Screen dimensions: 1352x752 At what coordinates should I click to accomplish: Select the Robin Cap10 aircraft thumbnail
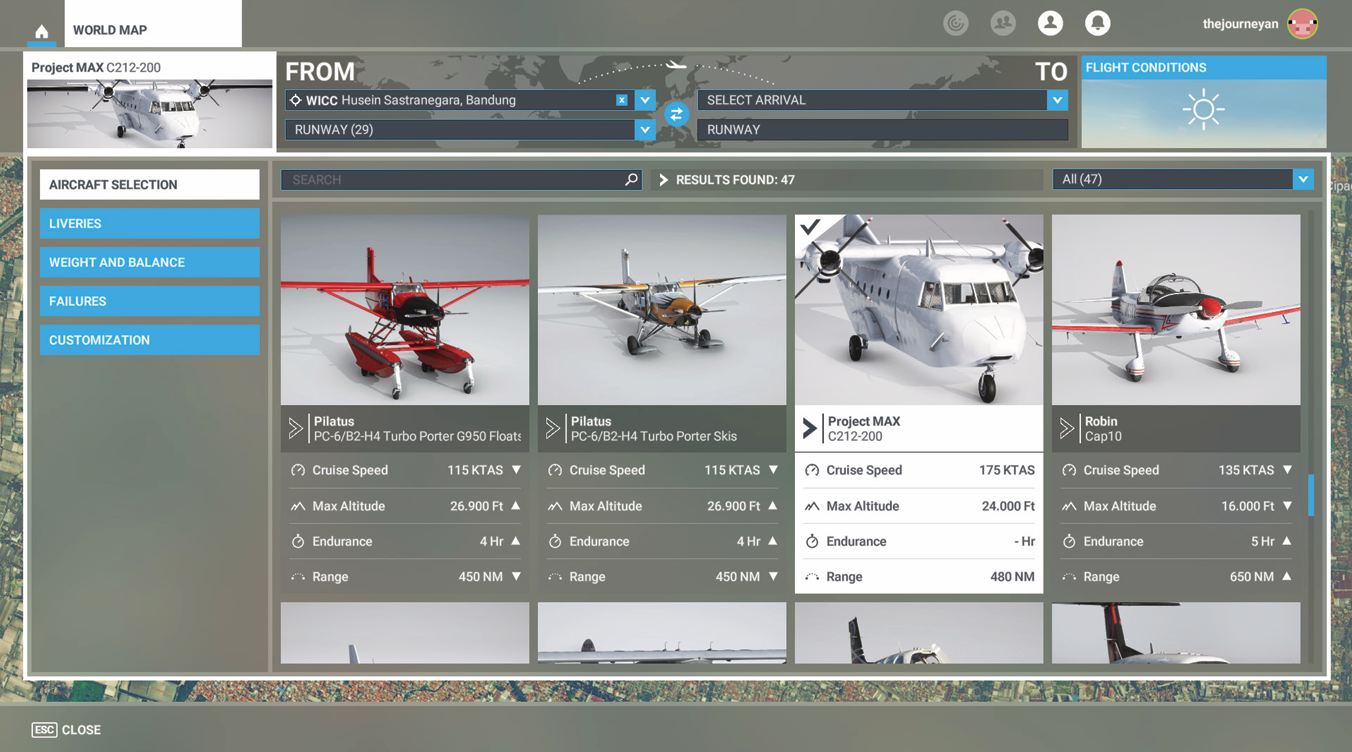point(1176,310)
